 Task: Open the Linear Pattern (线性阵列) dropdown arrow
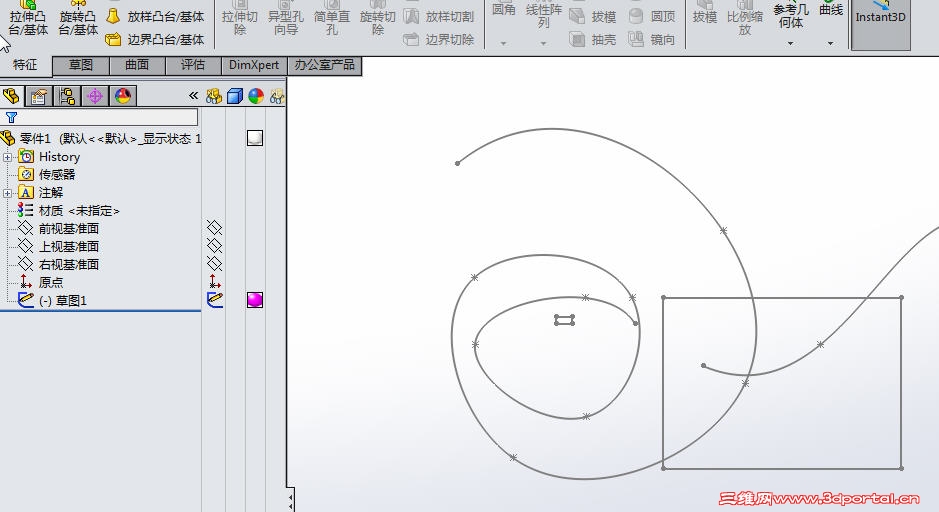tap(544, 43)
